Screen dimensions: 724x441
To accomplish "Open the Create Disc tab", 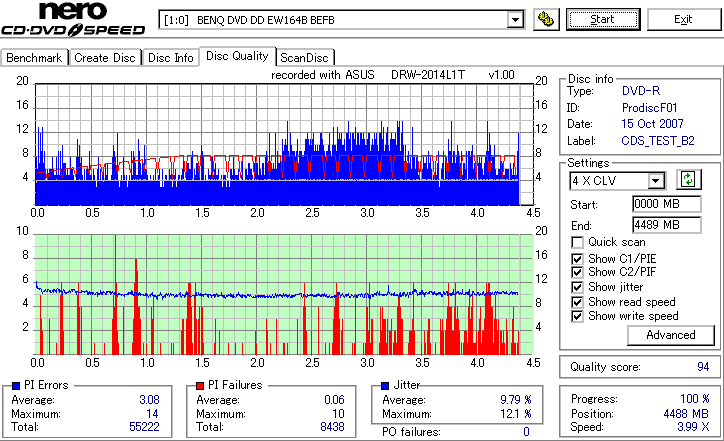I will point(105,58).
